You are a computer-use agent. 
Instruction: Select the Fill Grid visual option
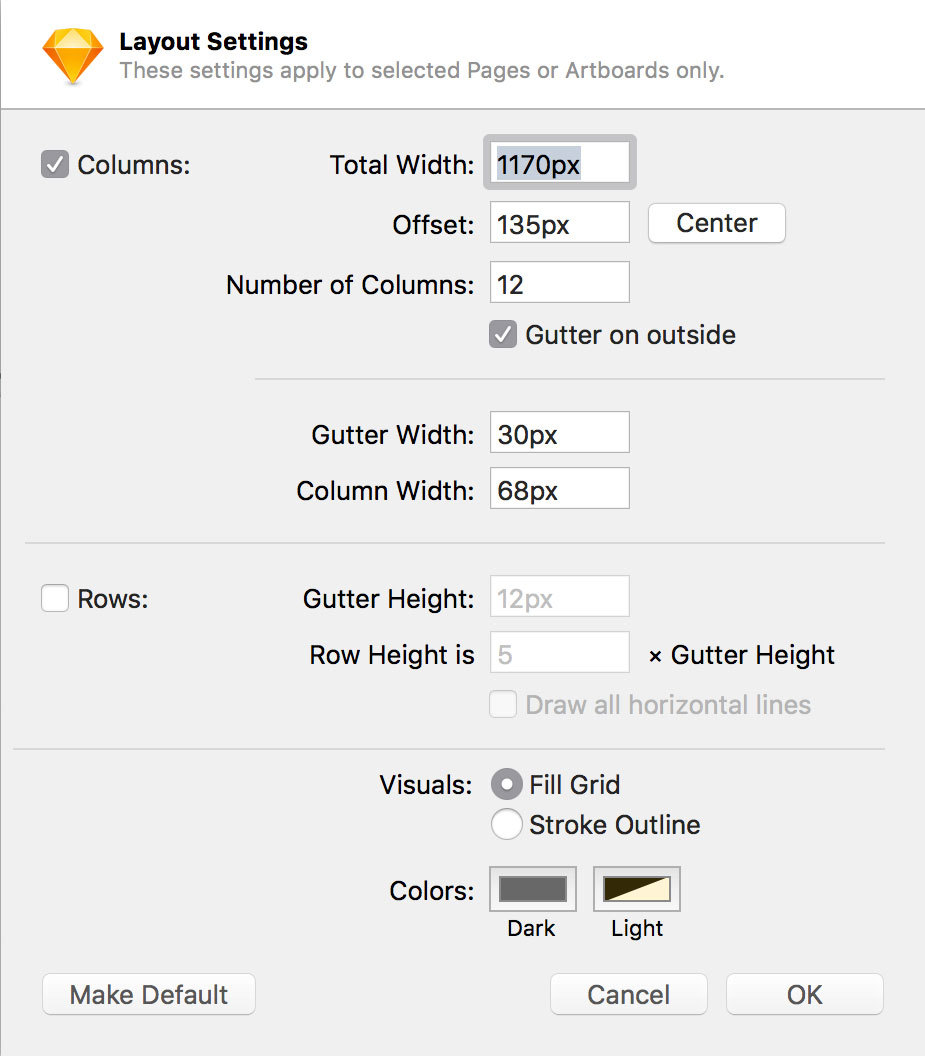coord(507,784)
